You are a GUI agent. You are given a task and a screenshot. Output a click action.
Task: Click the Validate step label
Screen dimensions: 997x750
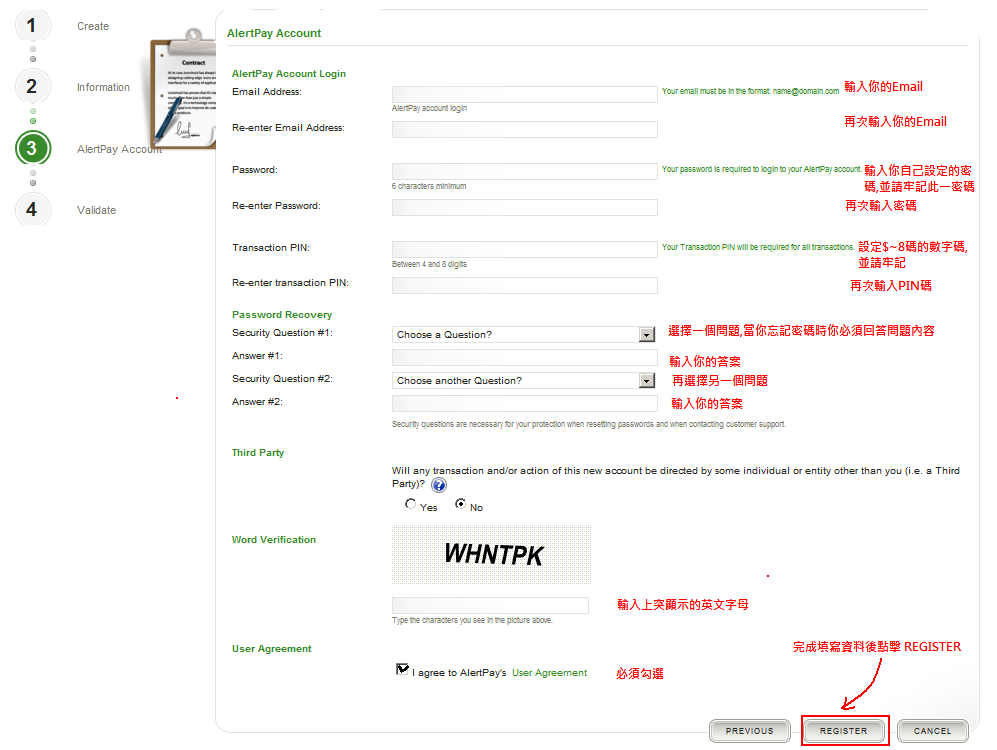(97, 210)
